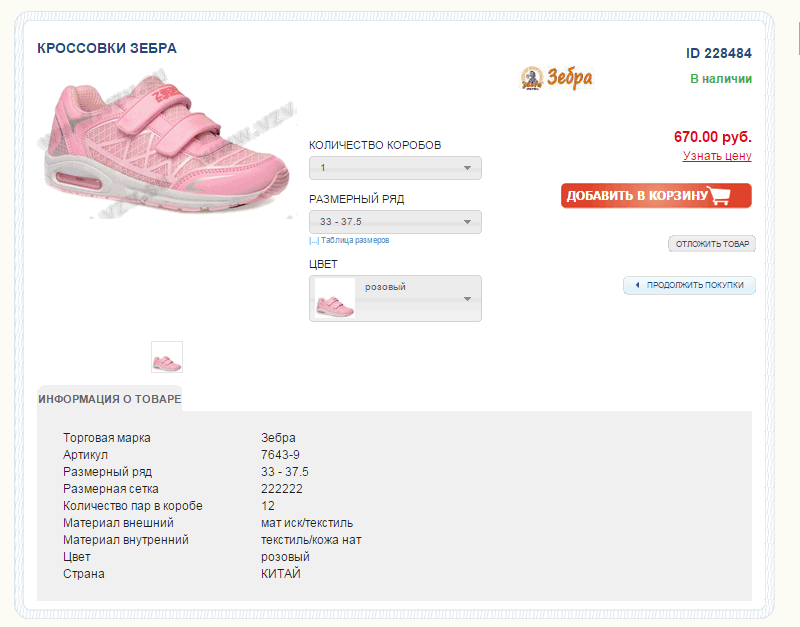This screenshot has width=800, height=627.
Task: Open the Цвет dropdown showing розовый
Action: [410, 298]
